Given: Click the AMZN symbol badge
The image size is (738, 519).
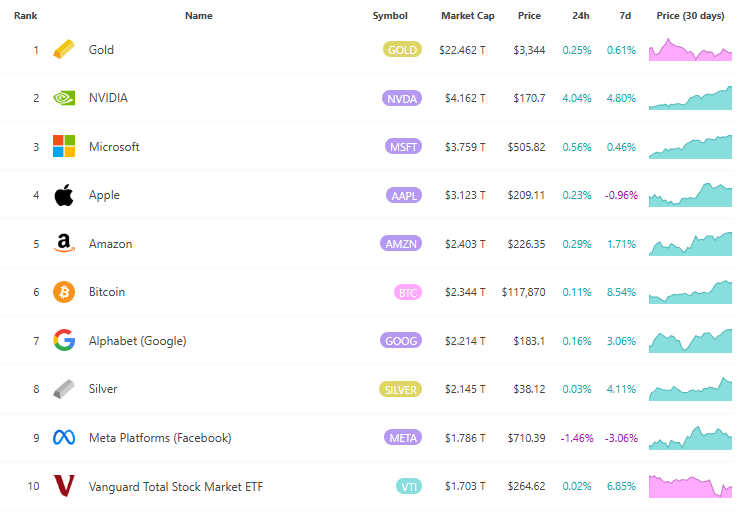Looking at the screenshot, I should coord(401,244).
